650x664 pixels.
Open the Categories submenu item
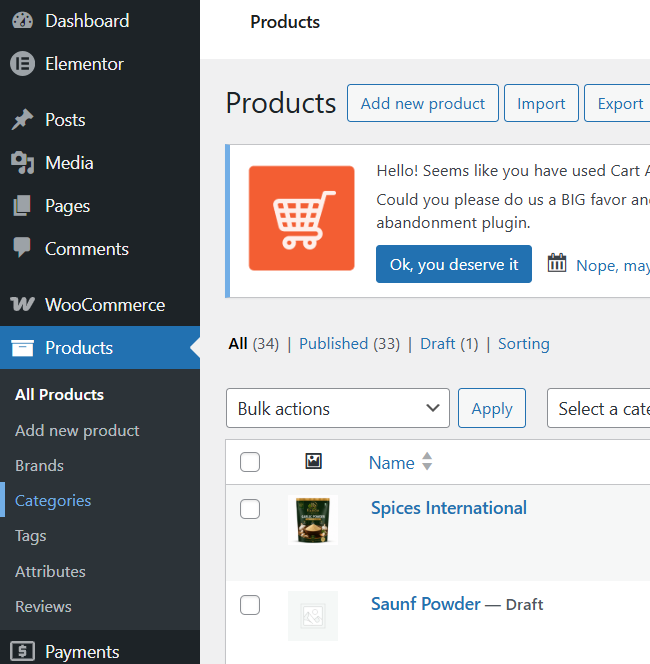click(x=53, y=501)
